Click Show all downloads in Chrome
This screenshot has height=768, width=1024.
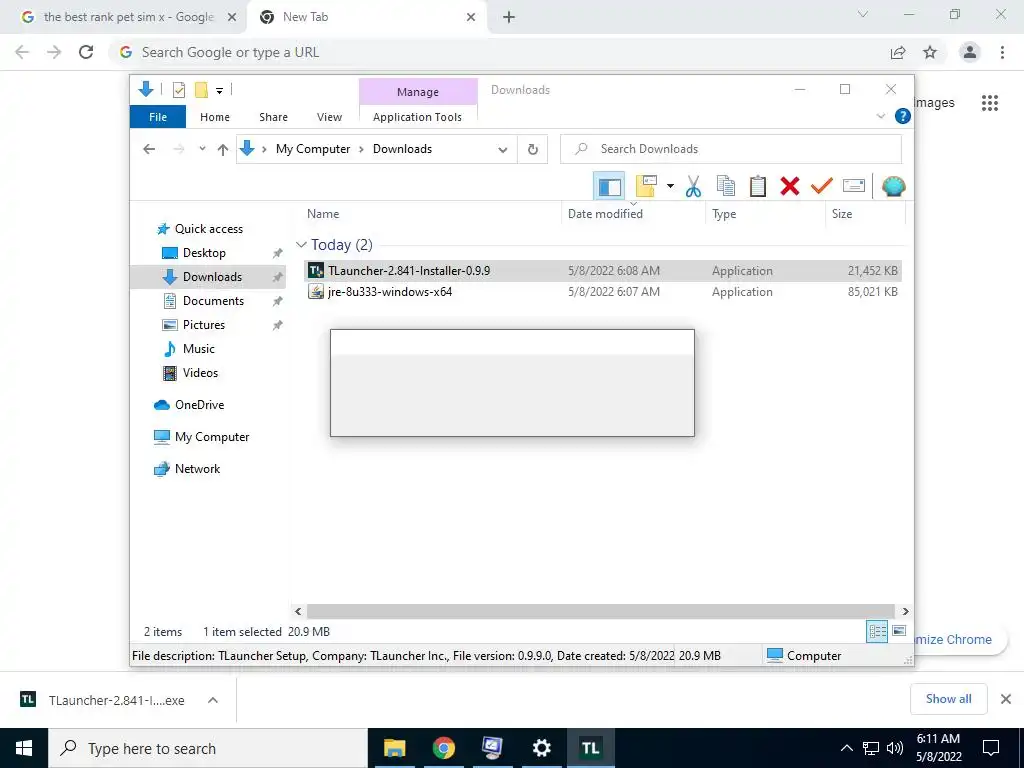pos(948,699)
